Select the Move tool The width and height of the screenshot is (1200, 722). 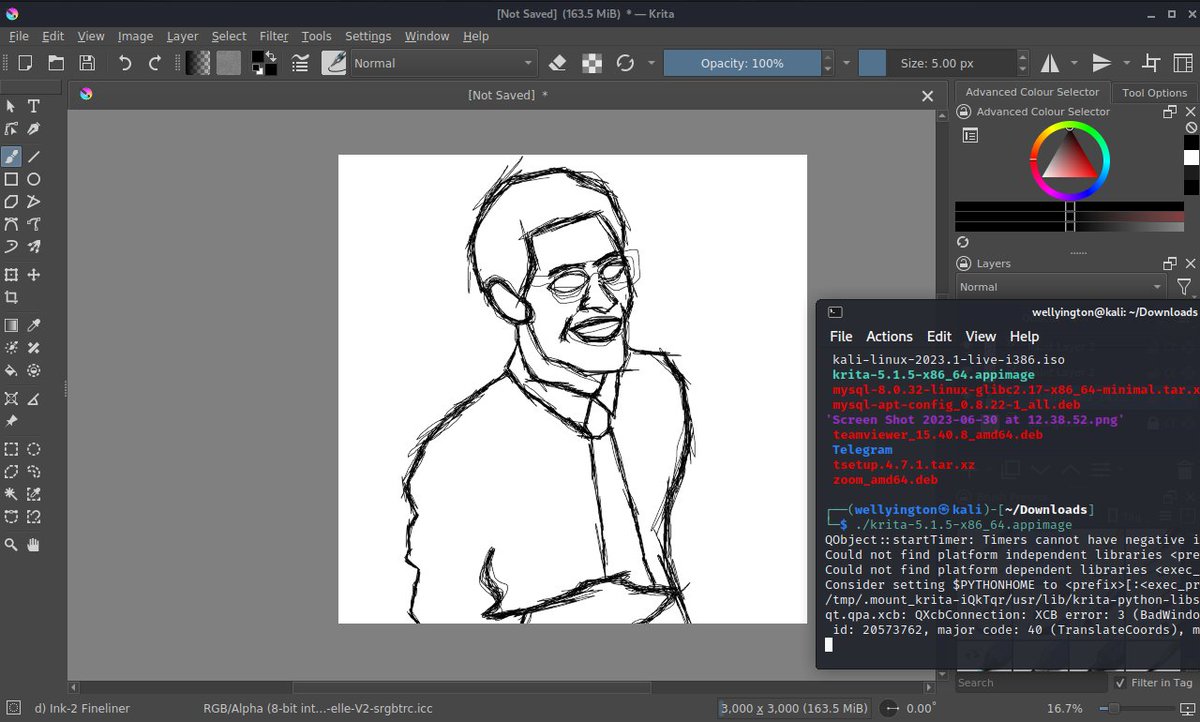pyautogui.click(x=33, y=275)
